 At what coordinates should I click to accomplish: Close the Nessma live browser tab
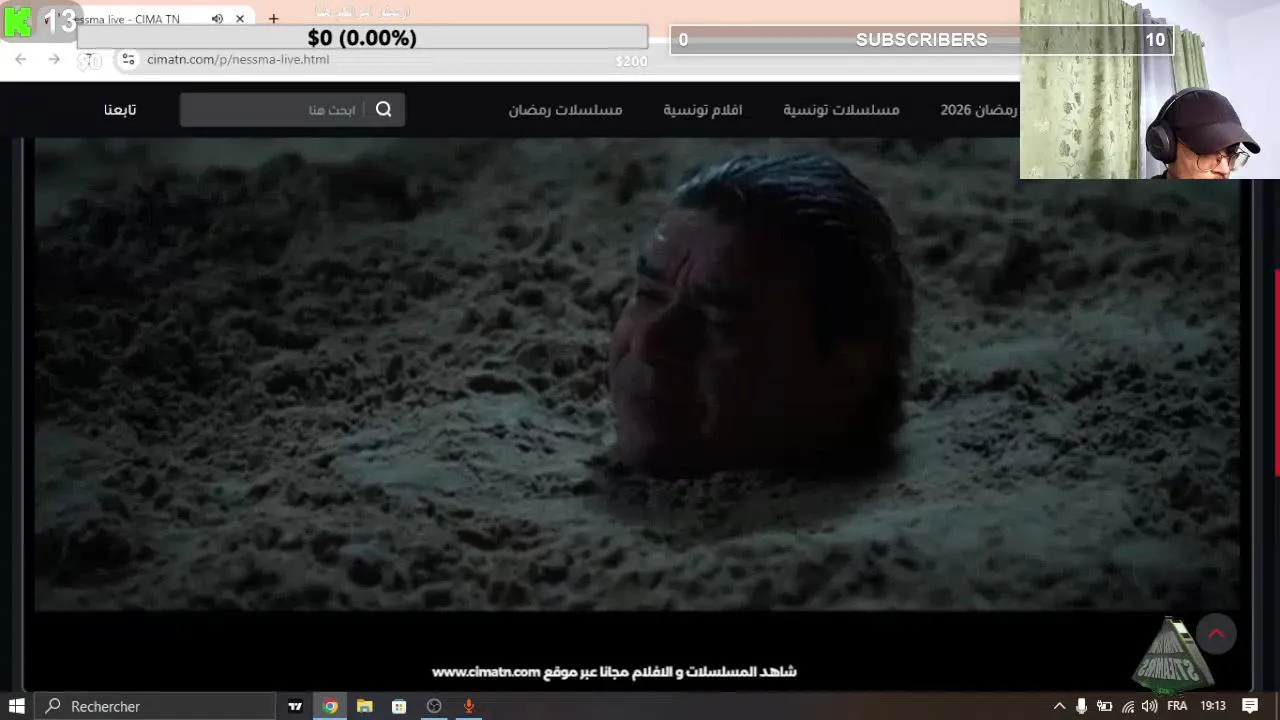tap(240, 19)
